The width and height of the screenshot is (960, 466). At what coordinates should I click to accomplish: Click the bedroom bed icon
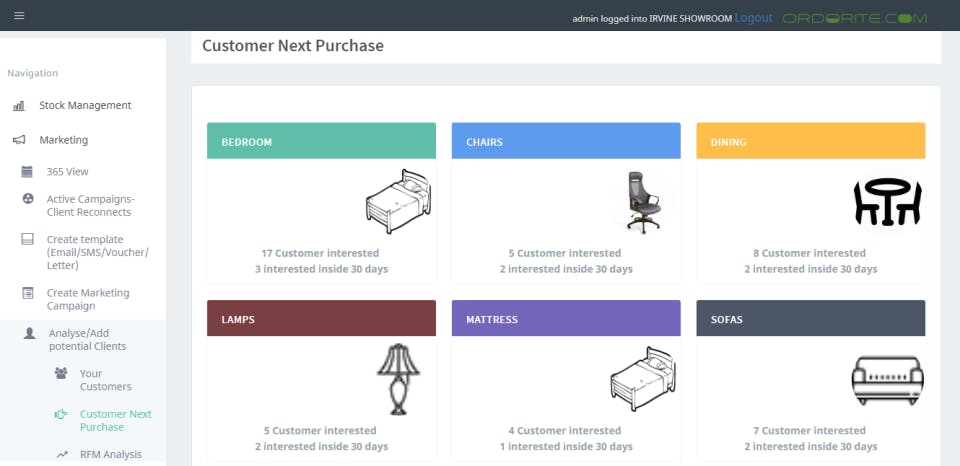coord(397,200)
